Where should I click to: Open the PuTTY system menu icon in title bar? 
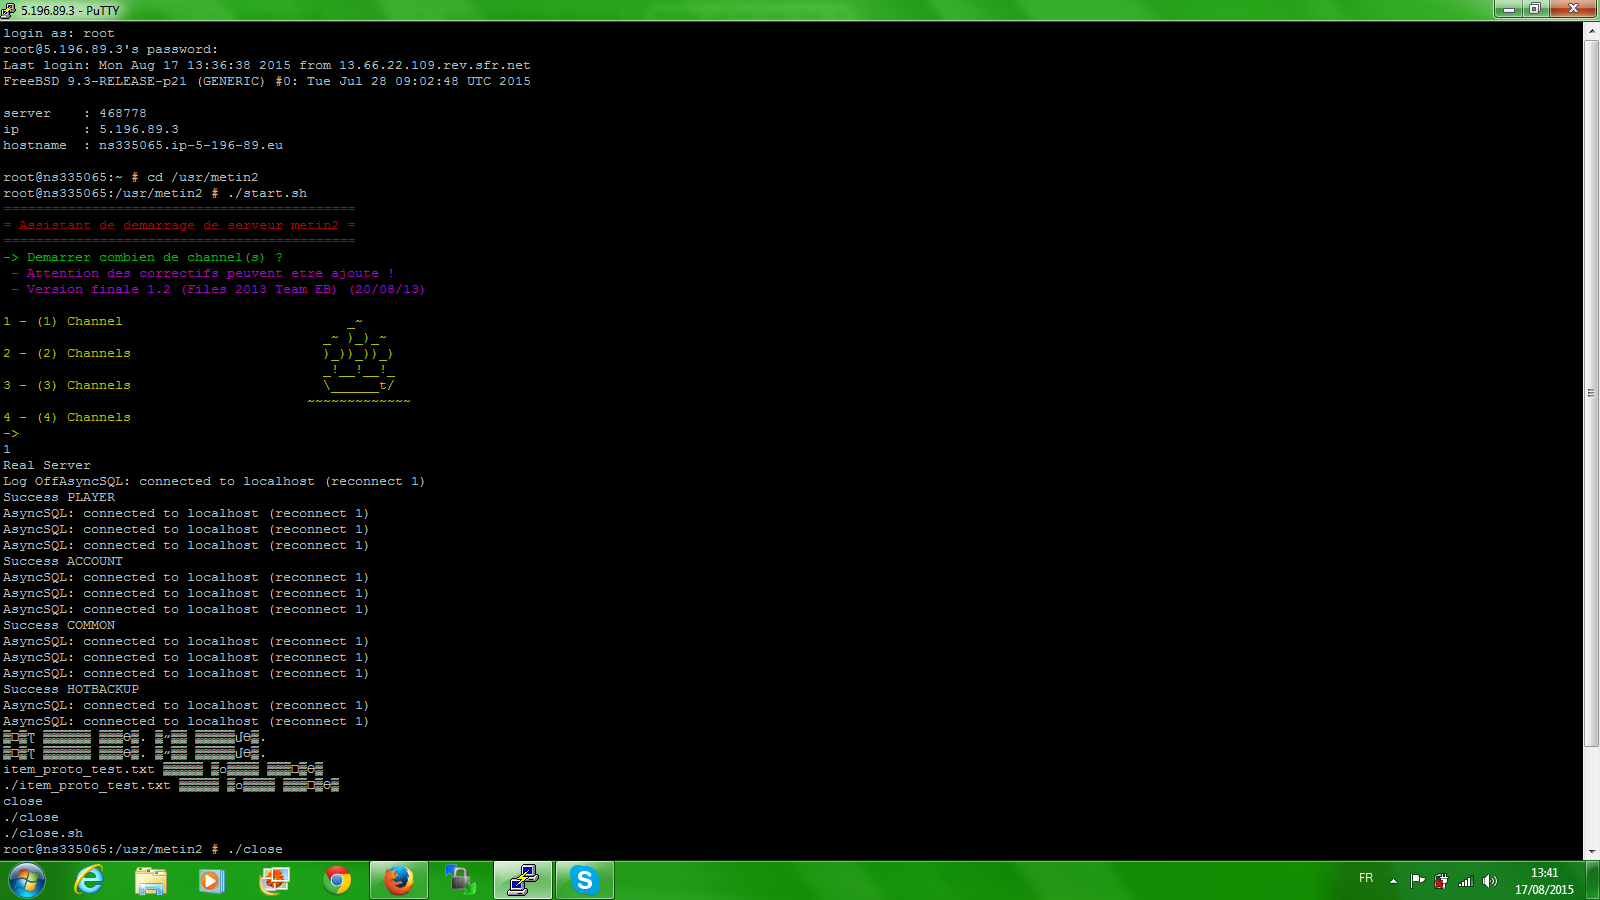(x=8, y=10)
